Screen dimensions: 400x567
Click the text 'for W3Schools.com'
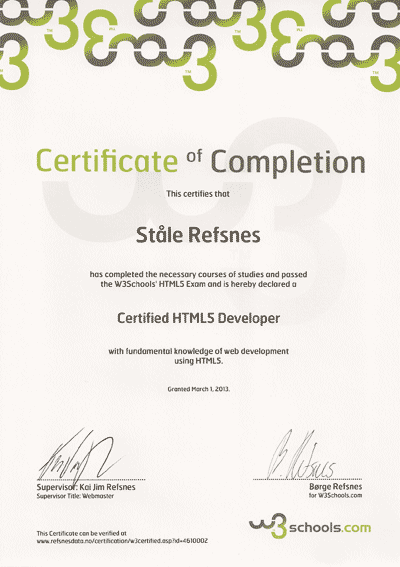pyautogui.click(x=336, y=495)
